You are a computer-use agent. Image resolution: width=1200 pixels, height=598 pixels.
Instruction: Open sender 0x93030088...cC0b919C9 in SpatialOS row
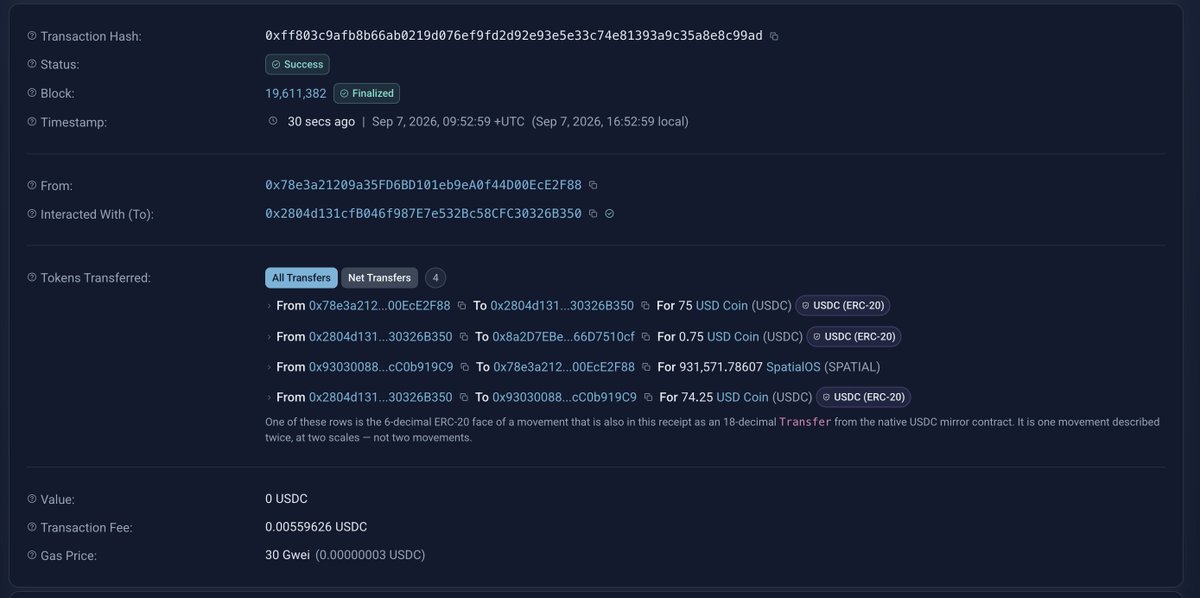381,367
